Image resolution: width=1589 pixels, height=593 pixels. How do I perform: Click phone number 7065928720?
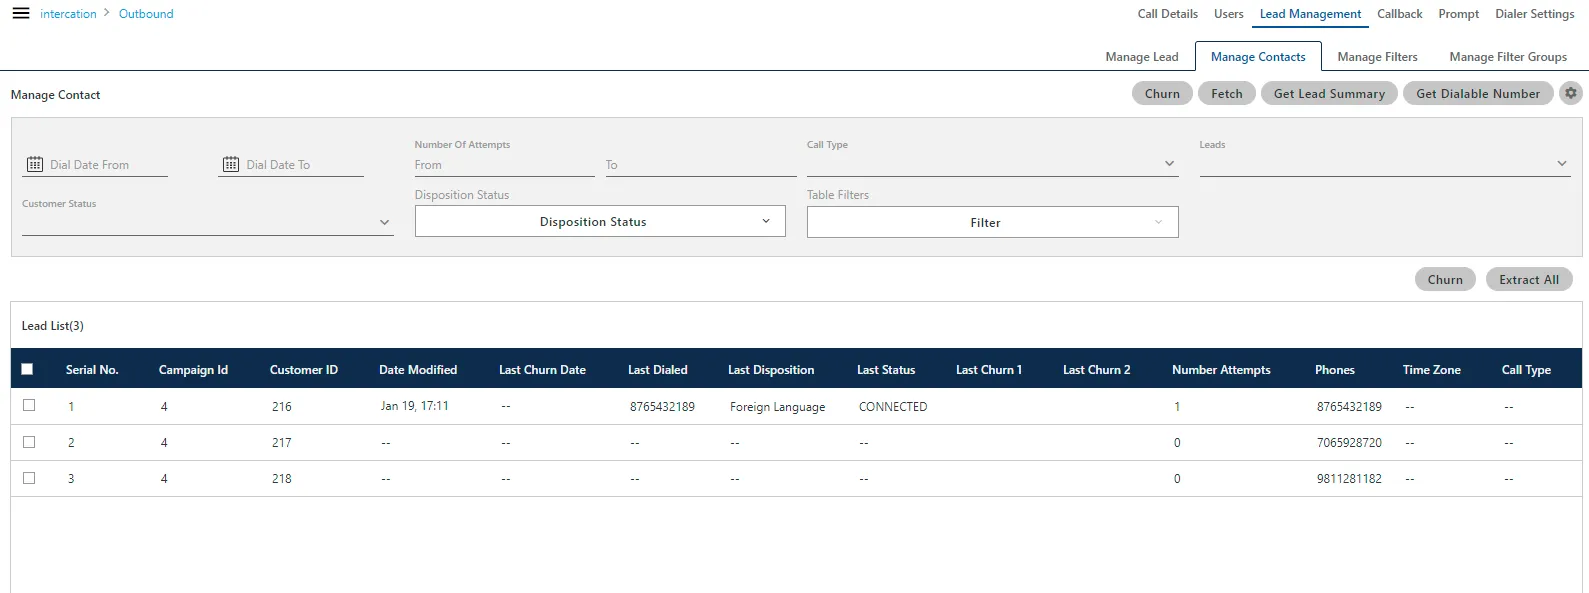[1349, 442]
